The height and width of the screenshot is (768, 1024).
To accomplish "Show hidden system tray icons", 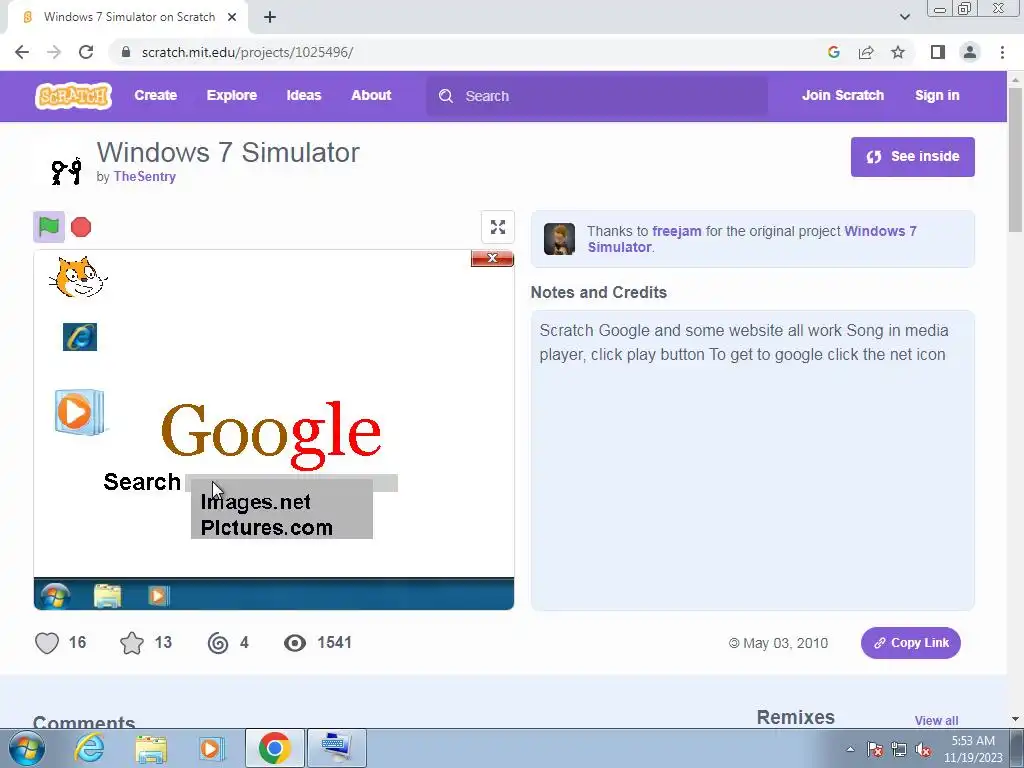I will coord(850,749).
